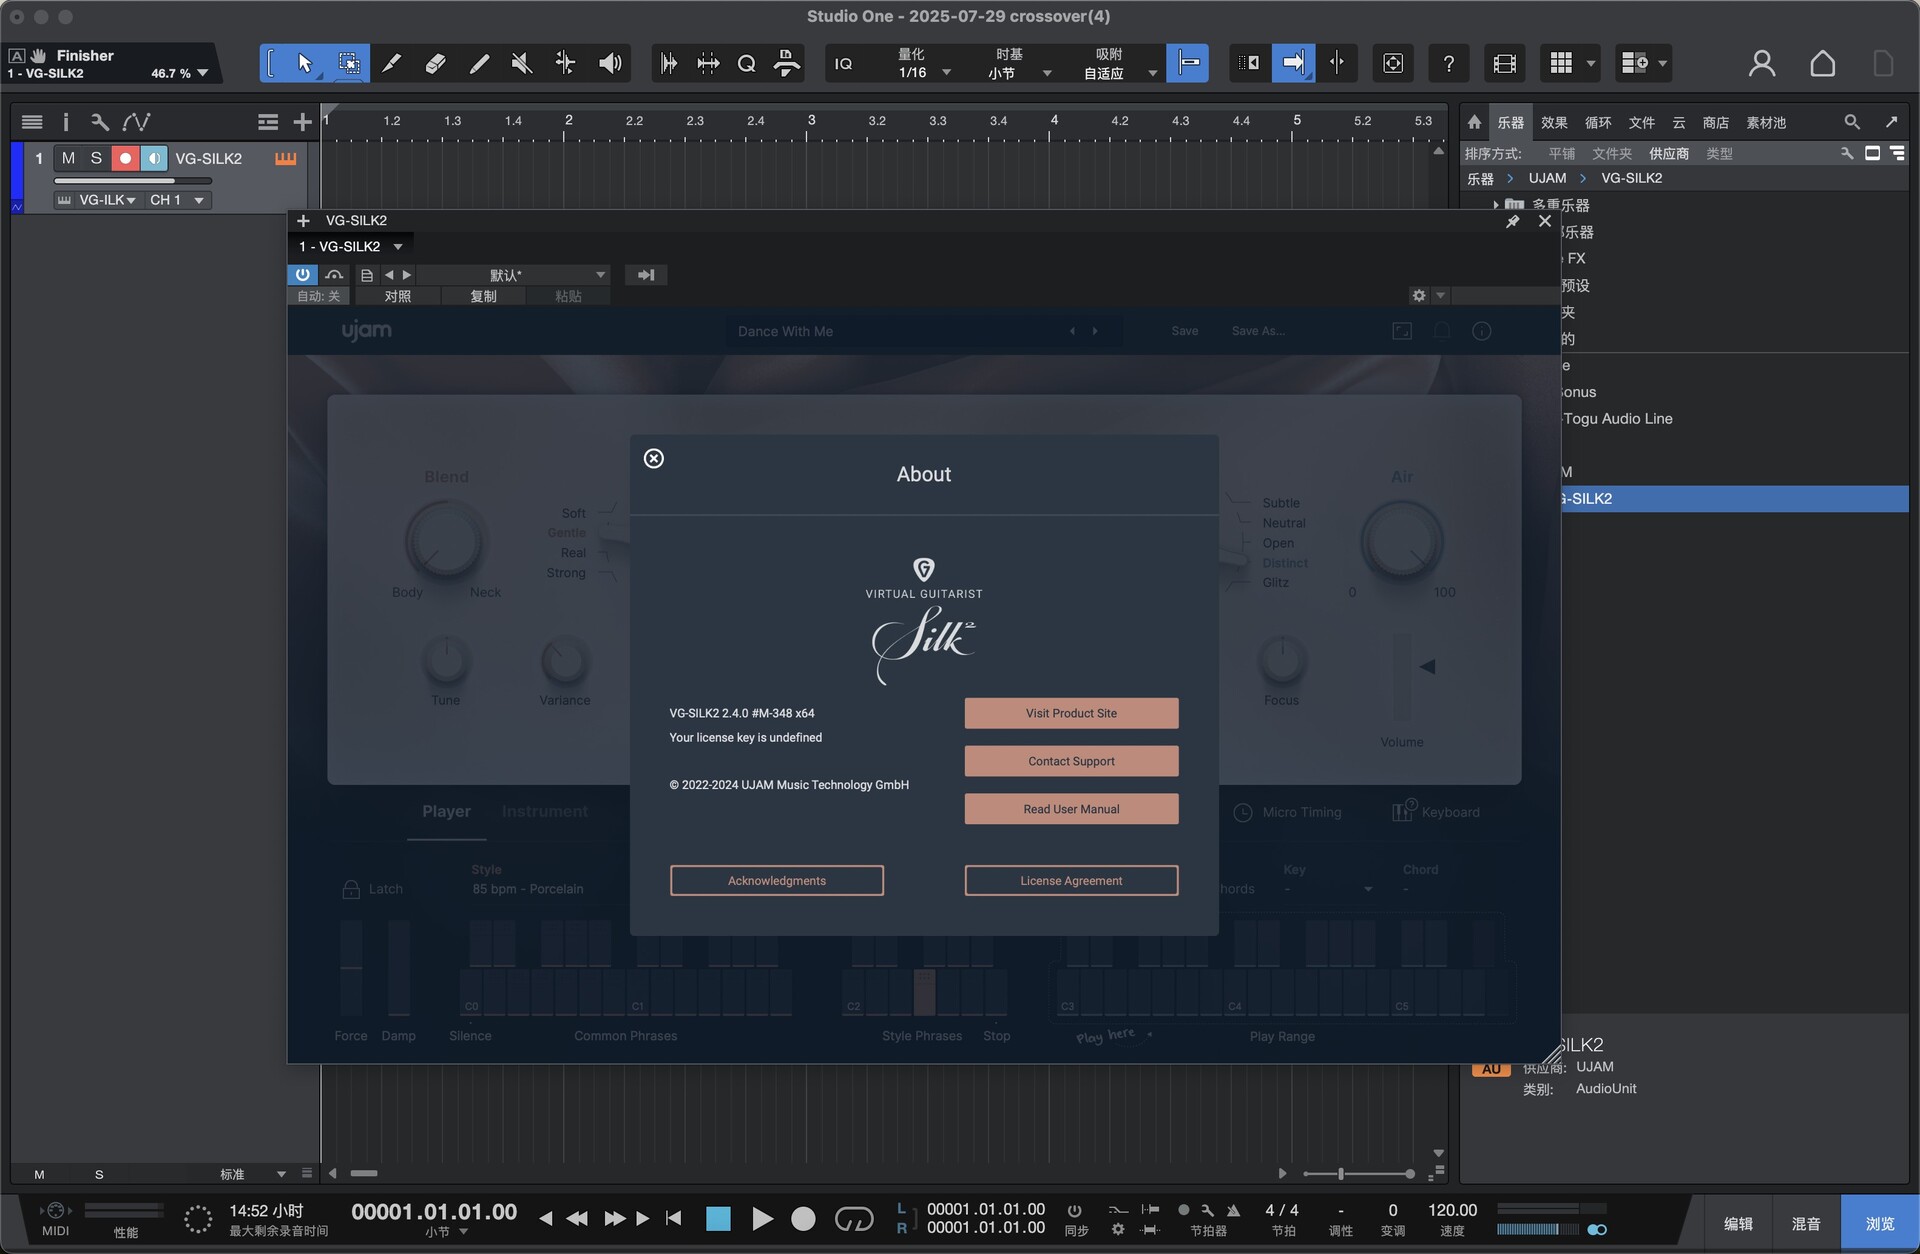Click the IQ button
This screenshot has width=1920, height=1254.
coord(844,64)
